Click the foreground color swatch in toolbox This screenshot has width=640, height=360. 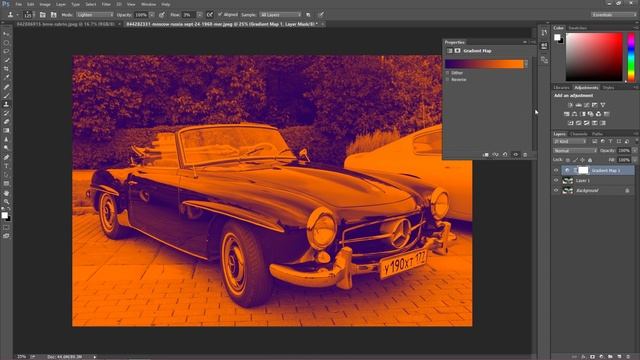(4, 215)
